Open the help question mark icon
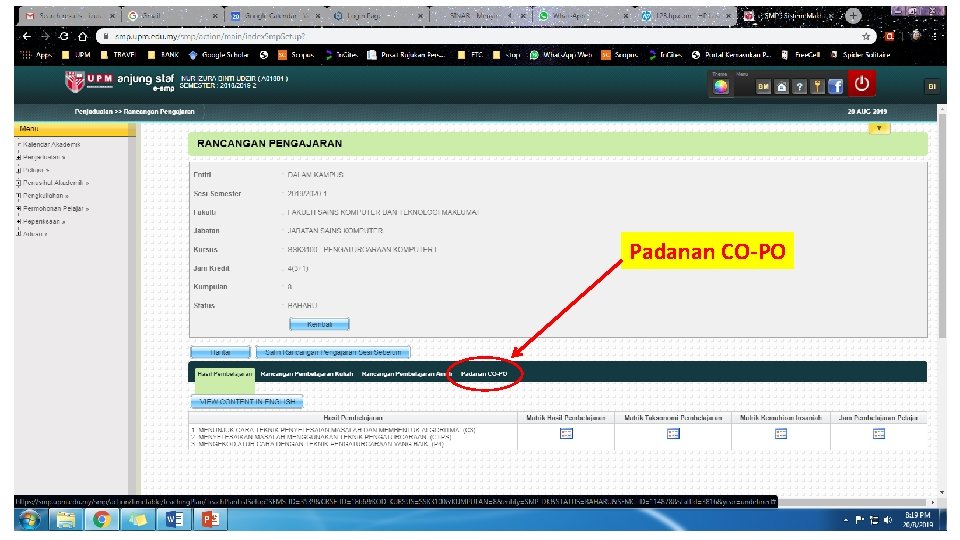The height and width of the screenshot is (540, 960). point(799,87)
